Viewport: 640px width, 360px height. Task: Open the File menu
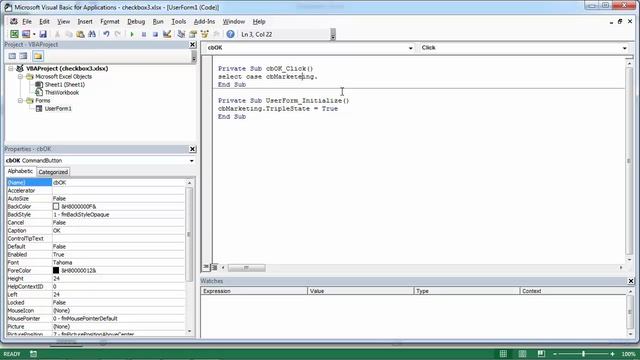pyautogui.click(x=27, y=22)
